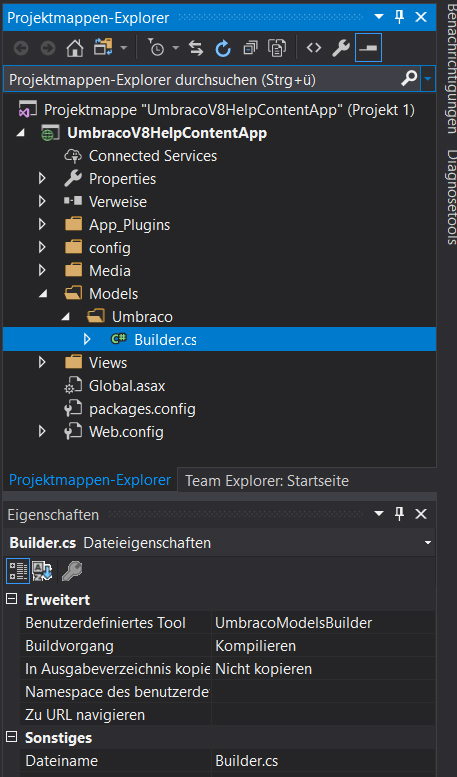
Task: Switch to Projektmappen-Explorer bottom tab
Action: click(90, 480)
